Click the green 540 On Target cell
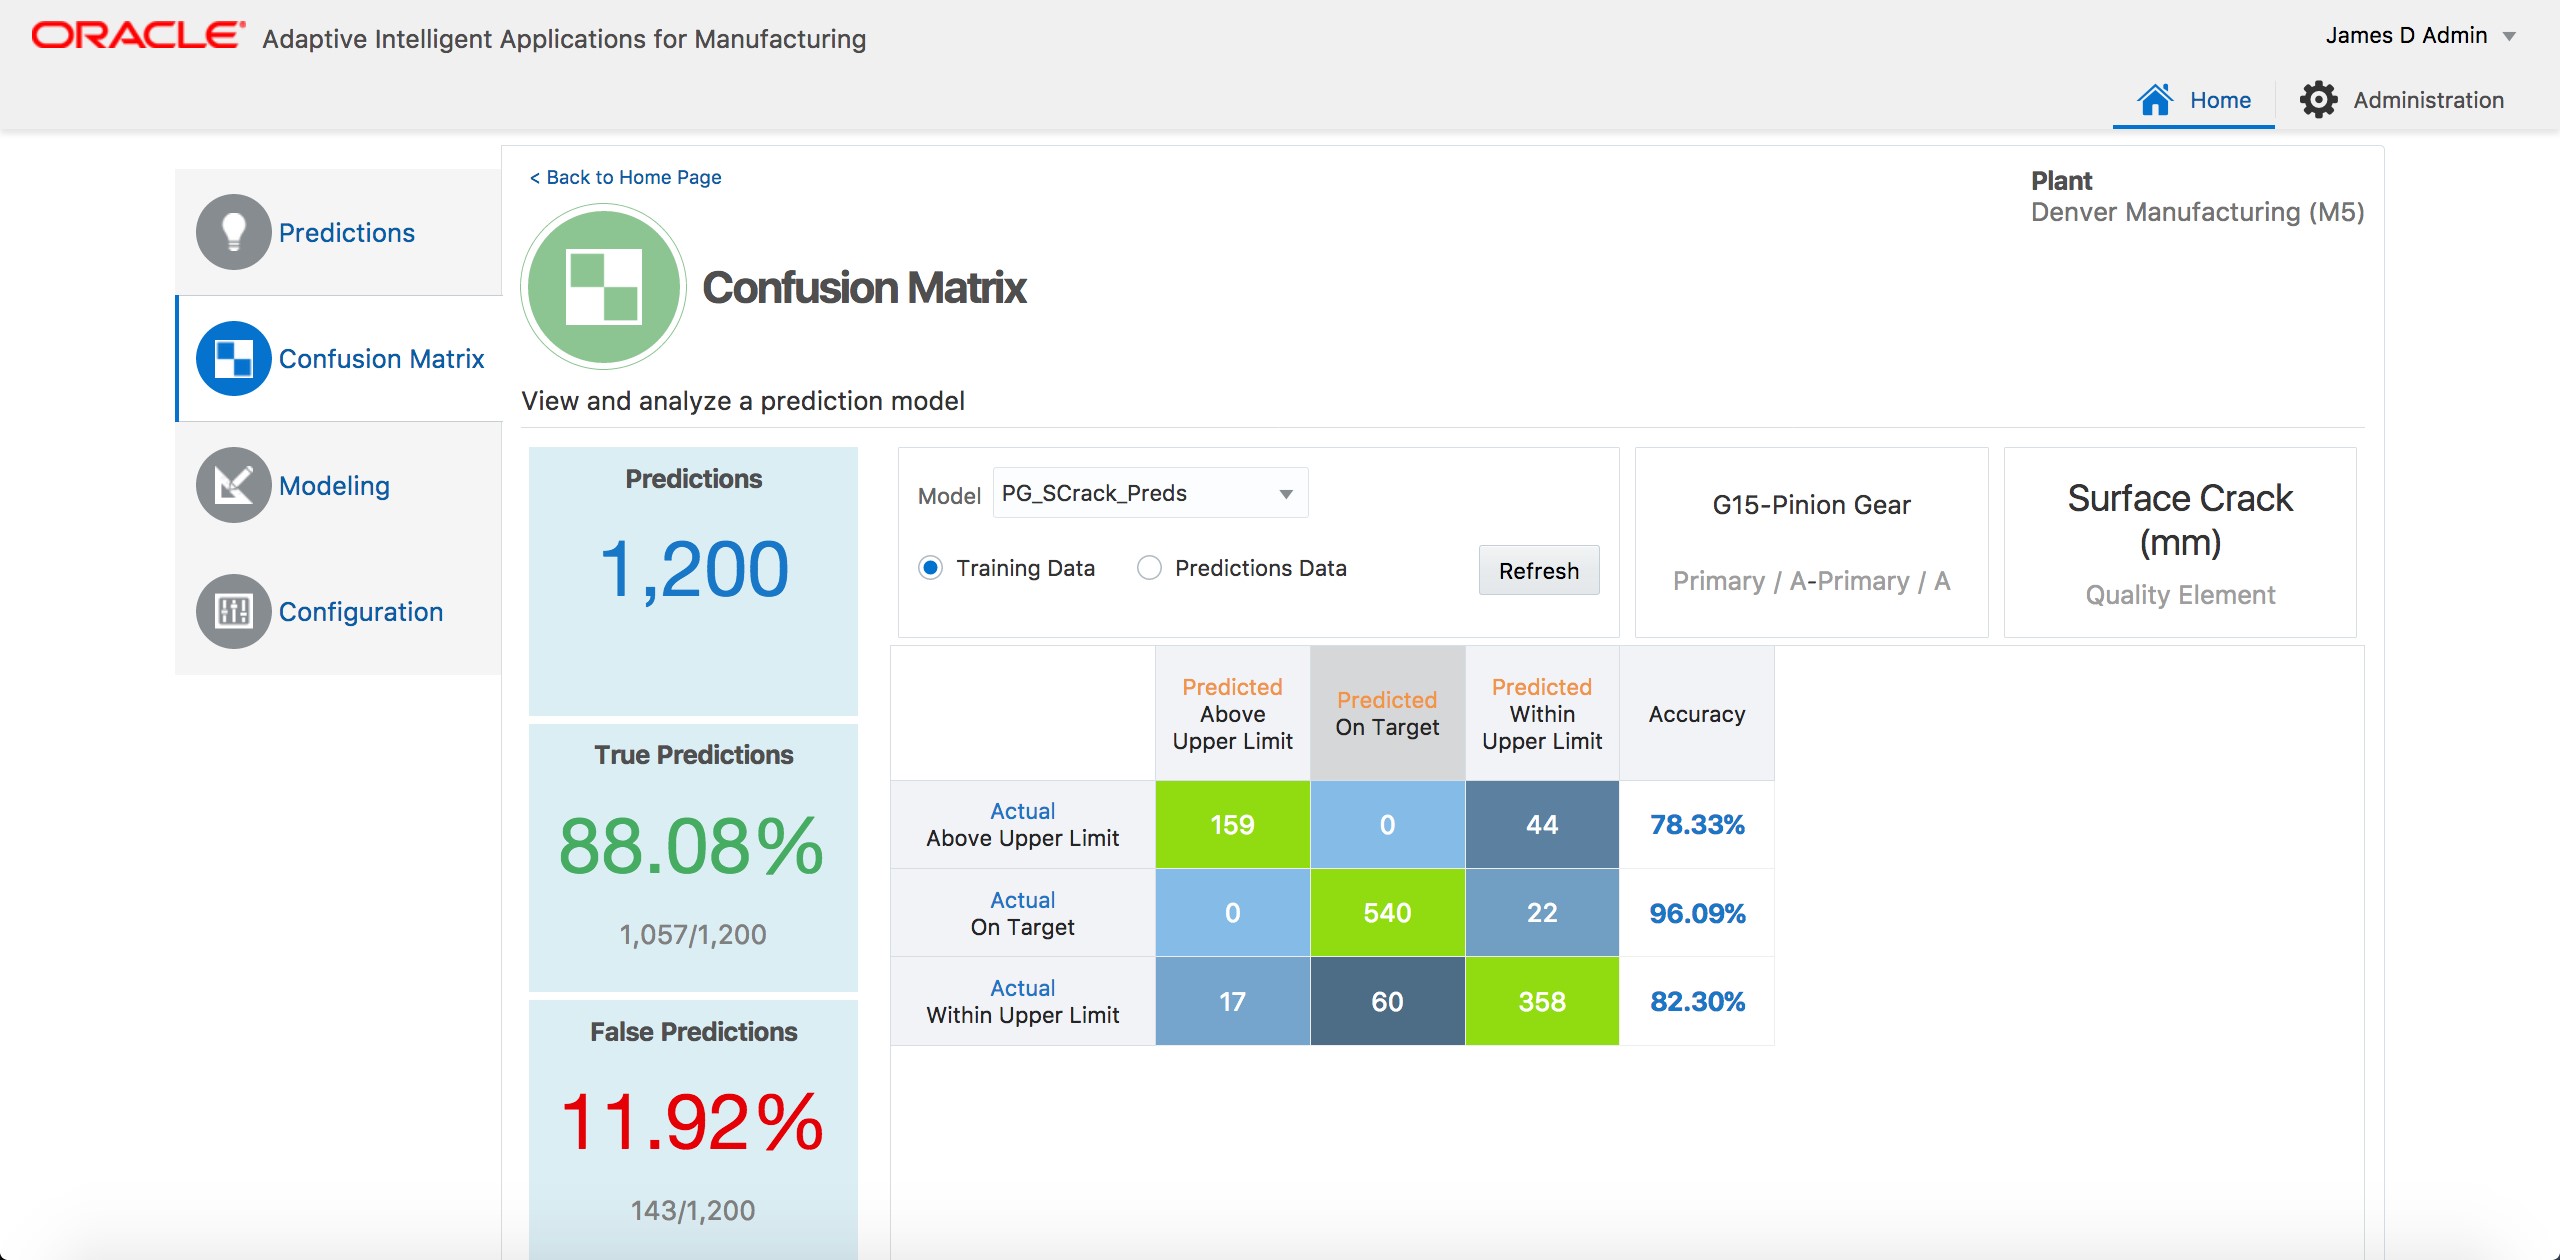 click(x=1387, y=912)
